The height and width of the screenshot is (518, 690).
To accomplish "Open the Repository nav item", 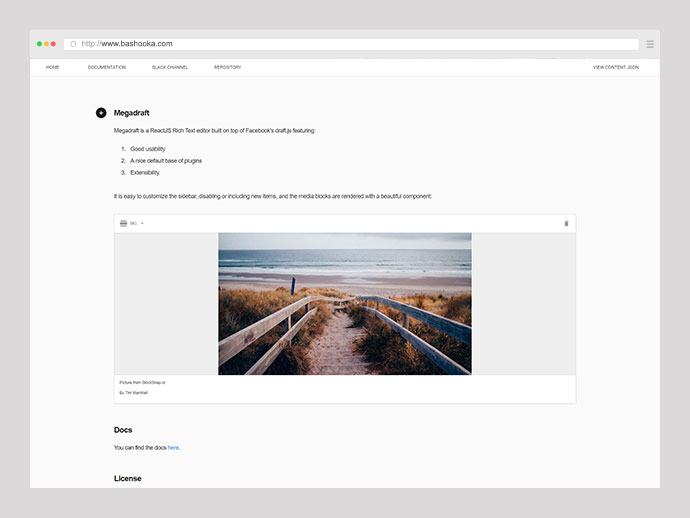I will point(228,67).
